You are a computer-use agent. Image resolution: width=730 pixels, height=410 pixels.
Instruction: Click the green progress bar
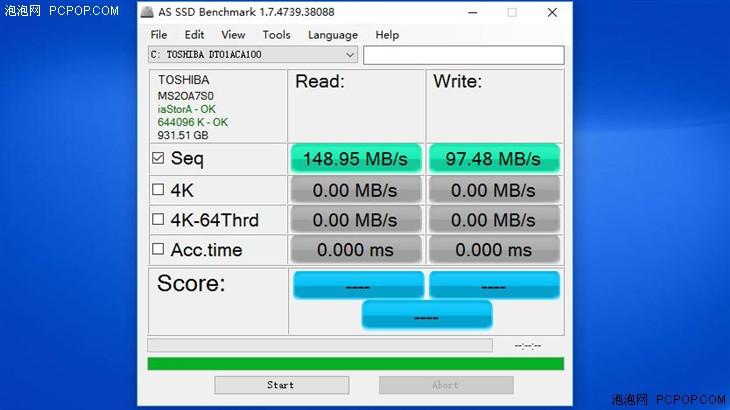point(356,364)
